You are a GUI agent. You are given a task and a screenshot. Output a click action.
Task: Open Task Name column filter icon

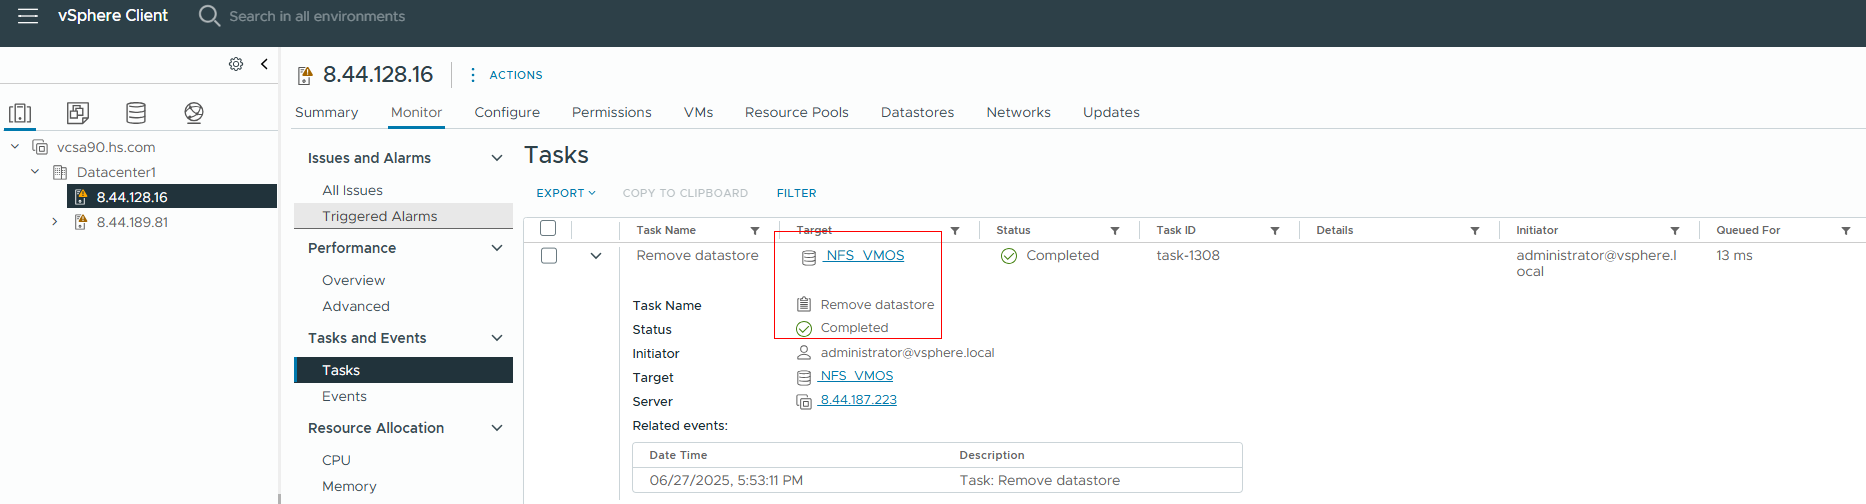(x=755, y=231)
